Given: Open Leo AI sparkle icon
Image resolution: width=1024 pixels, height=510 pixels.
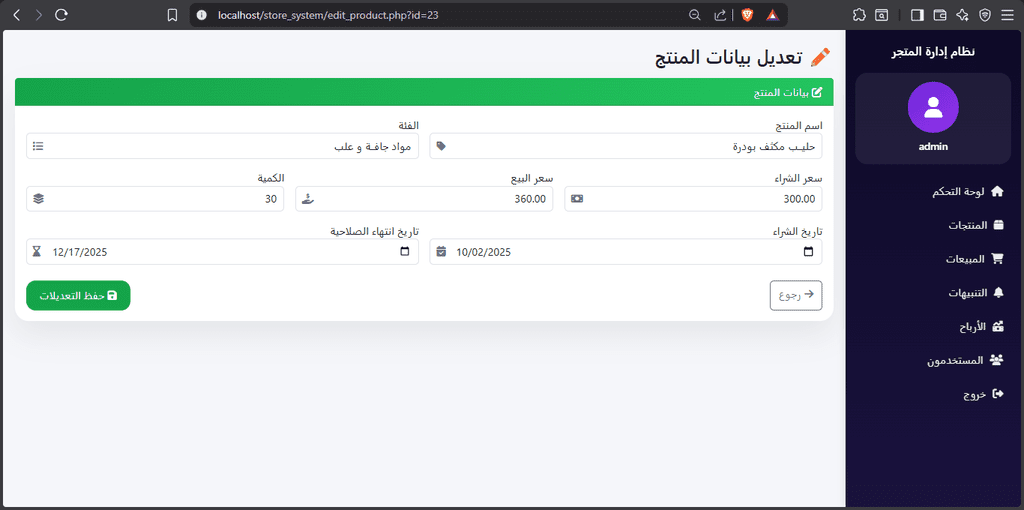Looking at the screenshot, I should pyautogui.click(x=962, y=15).
